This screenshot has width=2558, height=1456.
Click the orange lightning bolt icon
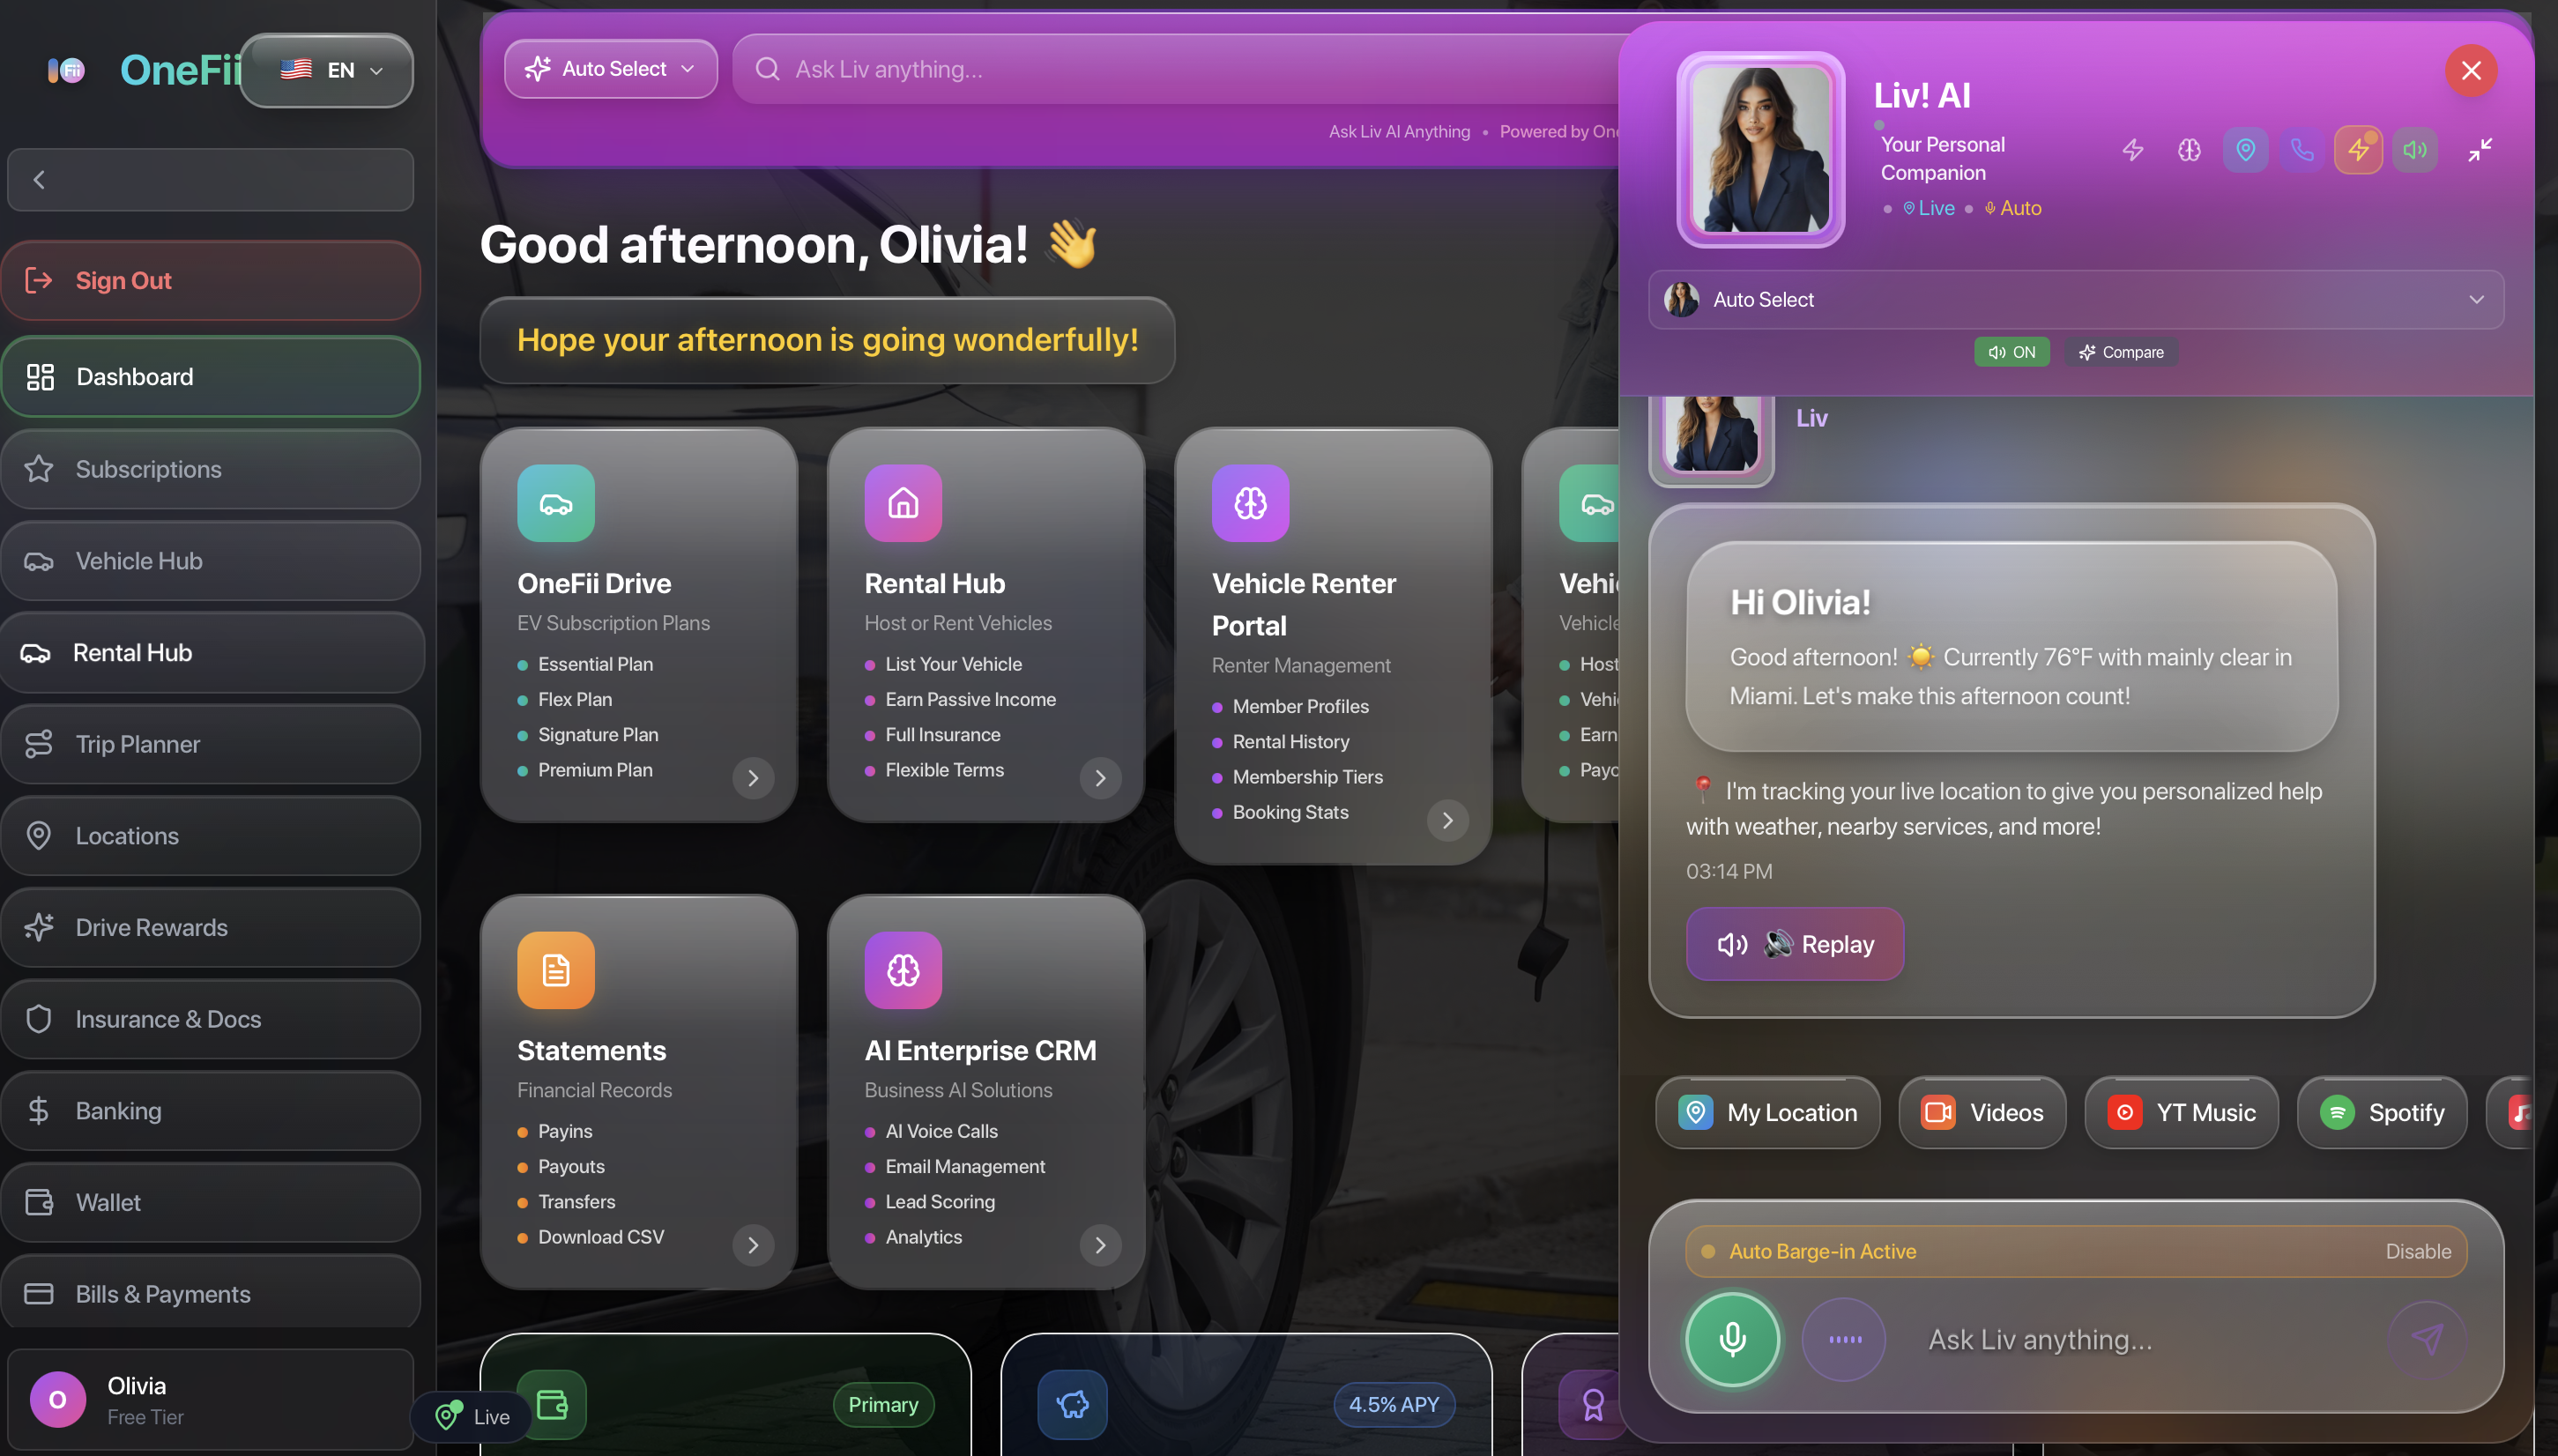[x=2358, y=150]
